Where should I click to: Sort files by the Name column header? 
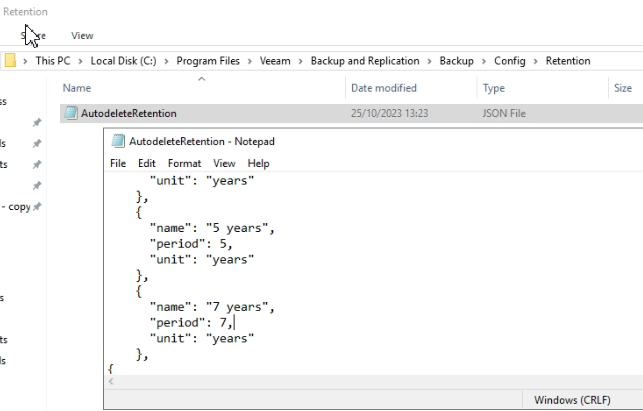pos(77,88)
